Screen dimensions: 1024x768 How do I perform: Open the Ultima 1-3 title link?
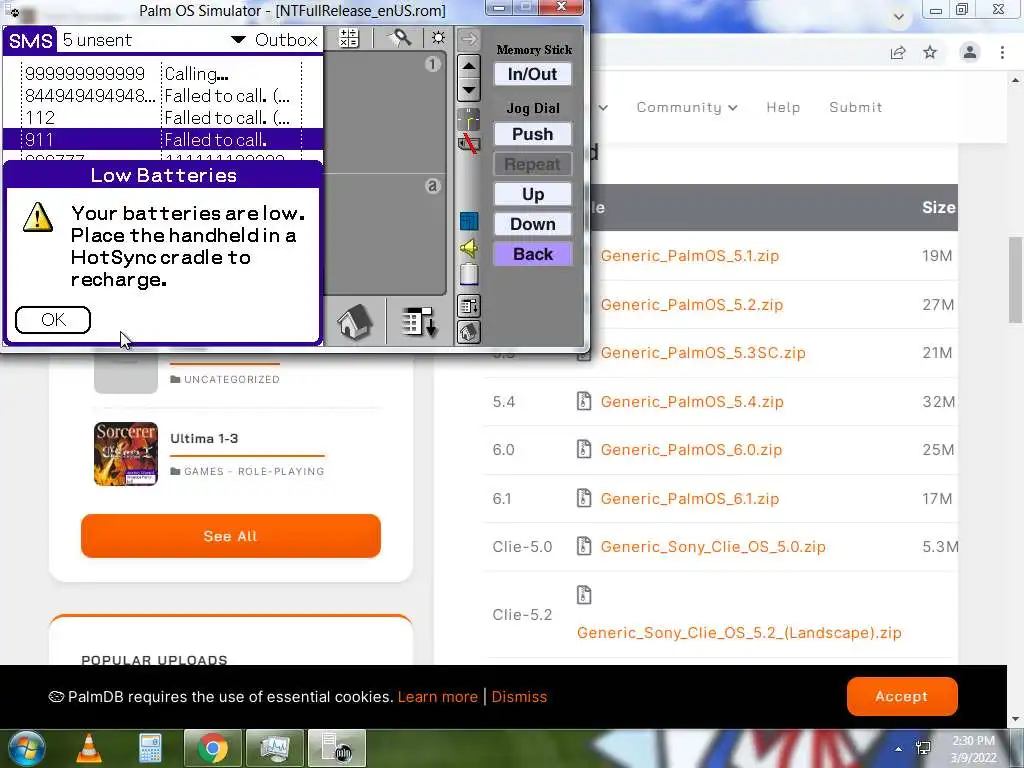[x=204, y=439]
